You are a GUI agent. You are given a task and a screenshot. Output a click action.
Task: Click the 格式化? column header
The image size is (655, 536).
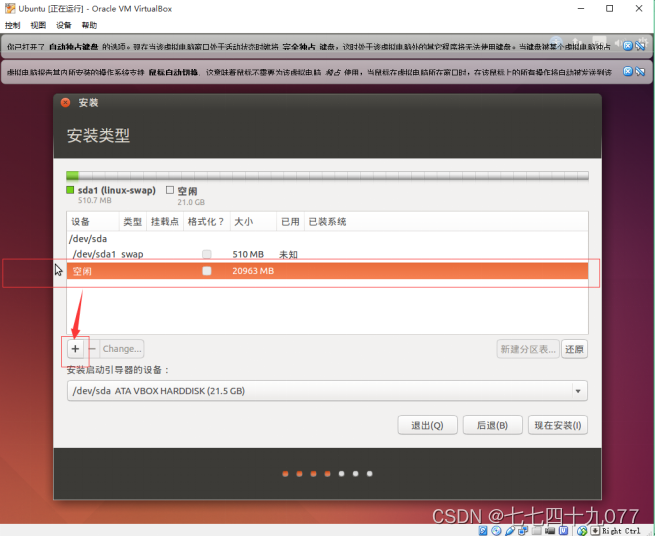coord(206,221)
